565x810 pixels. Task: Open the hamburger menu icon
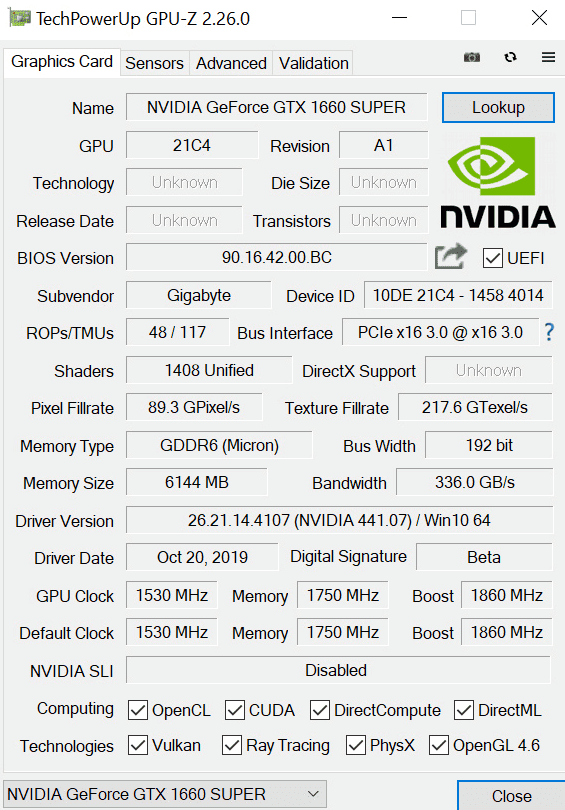point(548,57)
